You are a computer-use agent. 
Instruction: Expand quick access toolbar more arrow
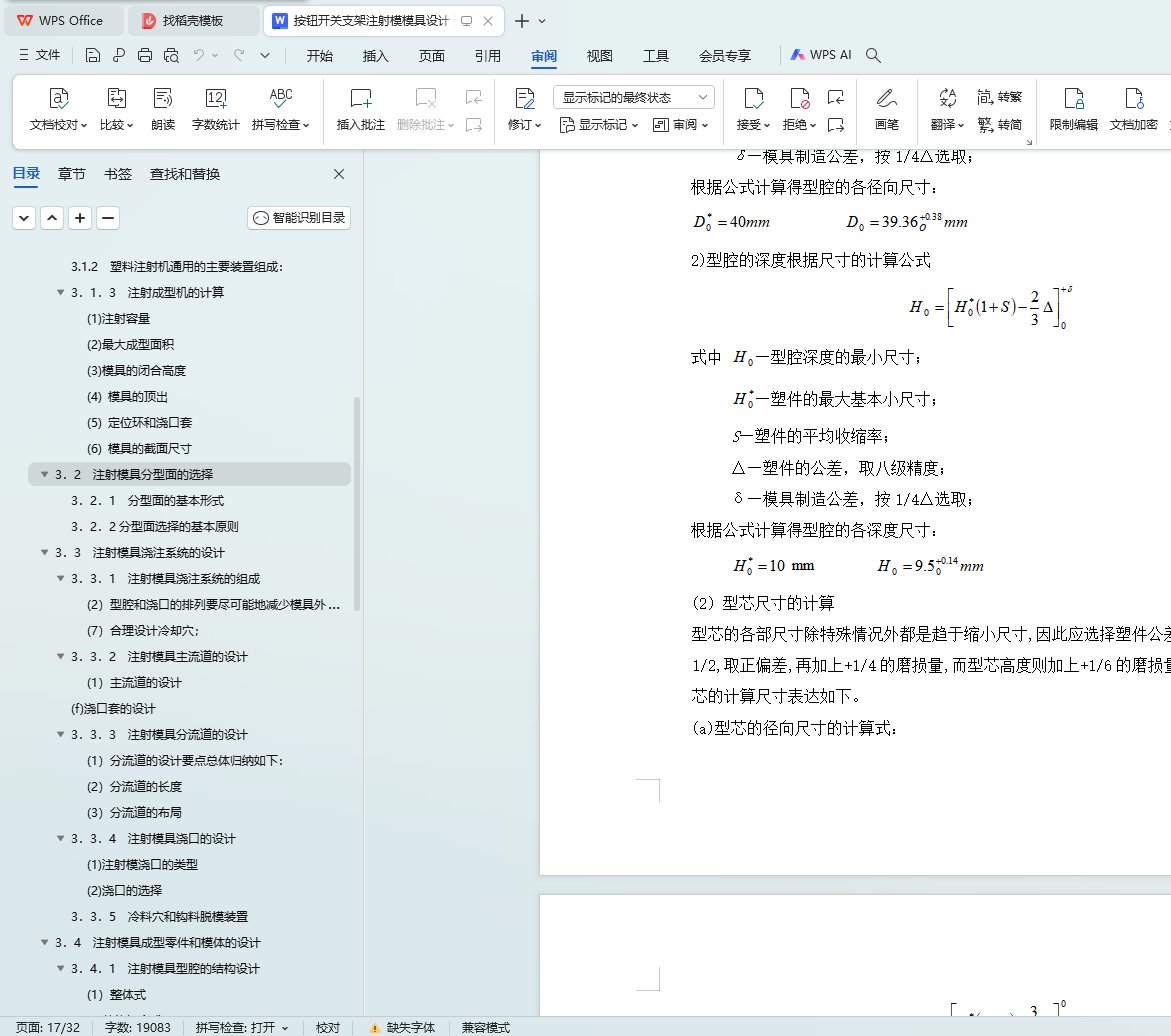[265, 55]
